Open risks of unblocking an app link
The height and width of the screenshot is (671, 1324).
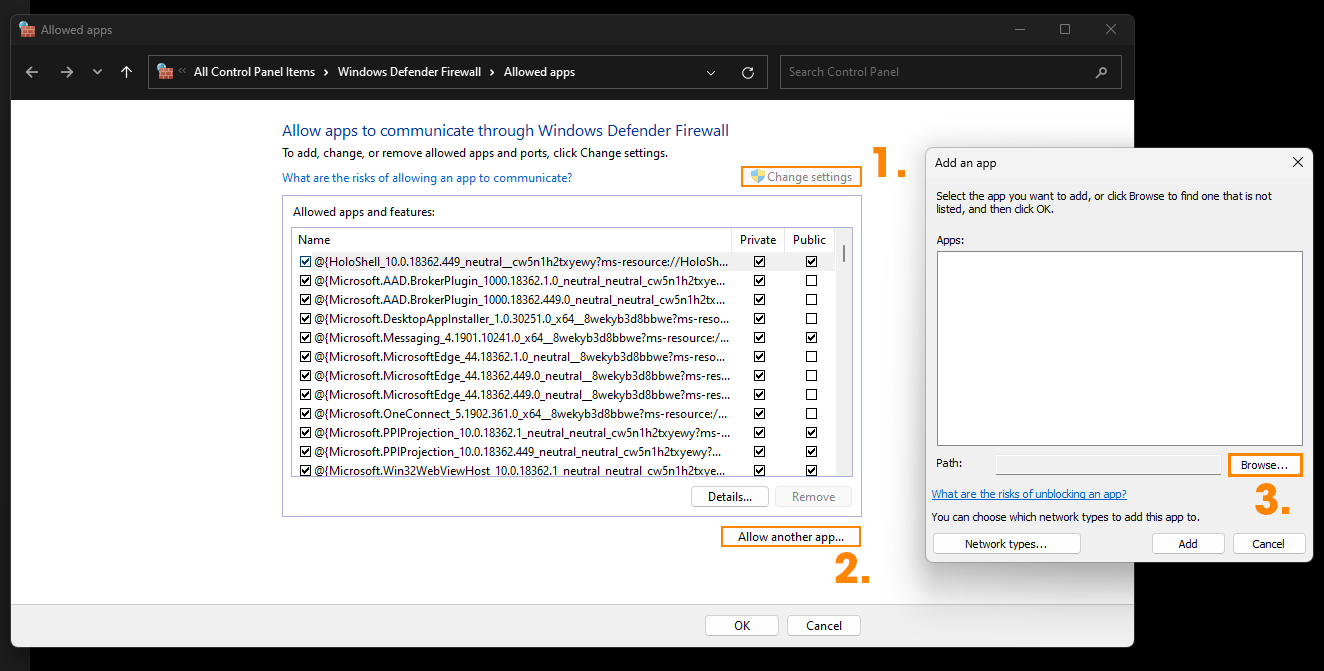(x=1029, y=494)
